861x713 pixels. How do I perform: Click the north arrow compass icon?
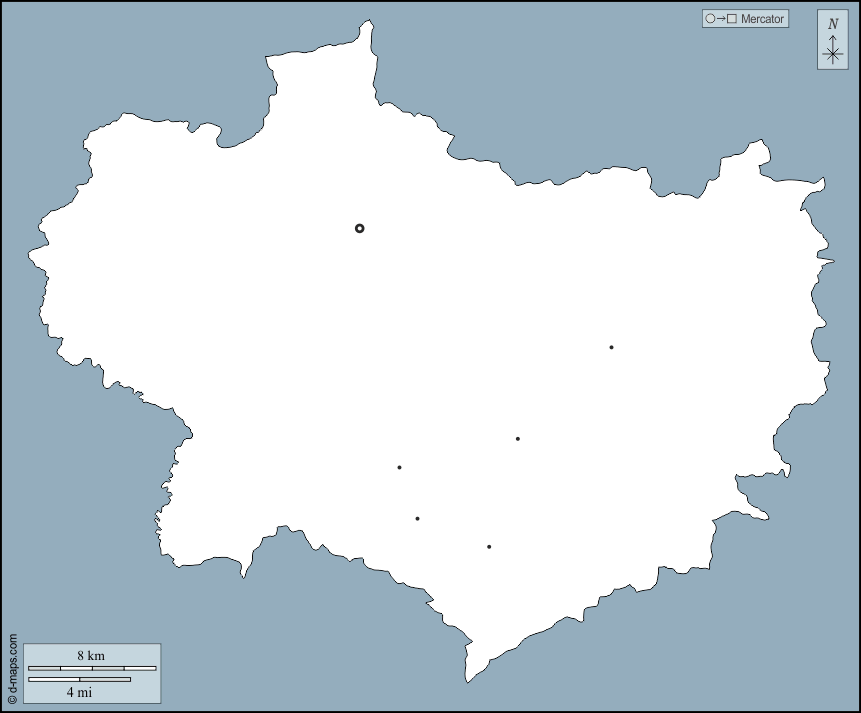pos(832,41)
